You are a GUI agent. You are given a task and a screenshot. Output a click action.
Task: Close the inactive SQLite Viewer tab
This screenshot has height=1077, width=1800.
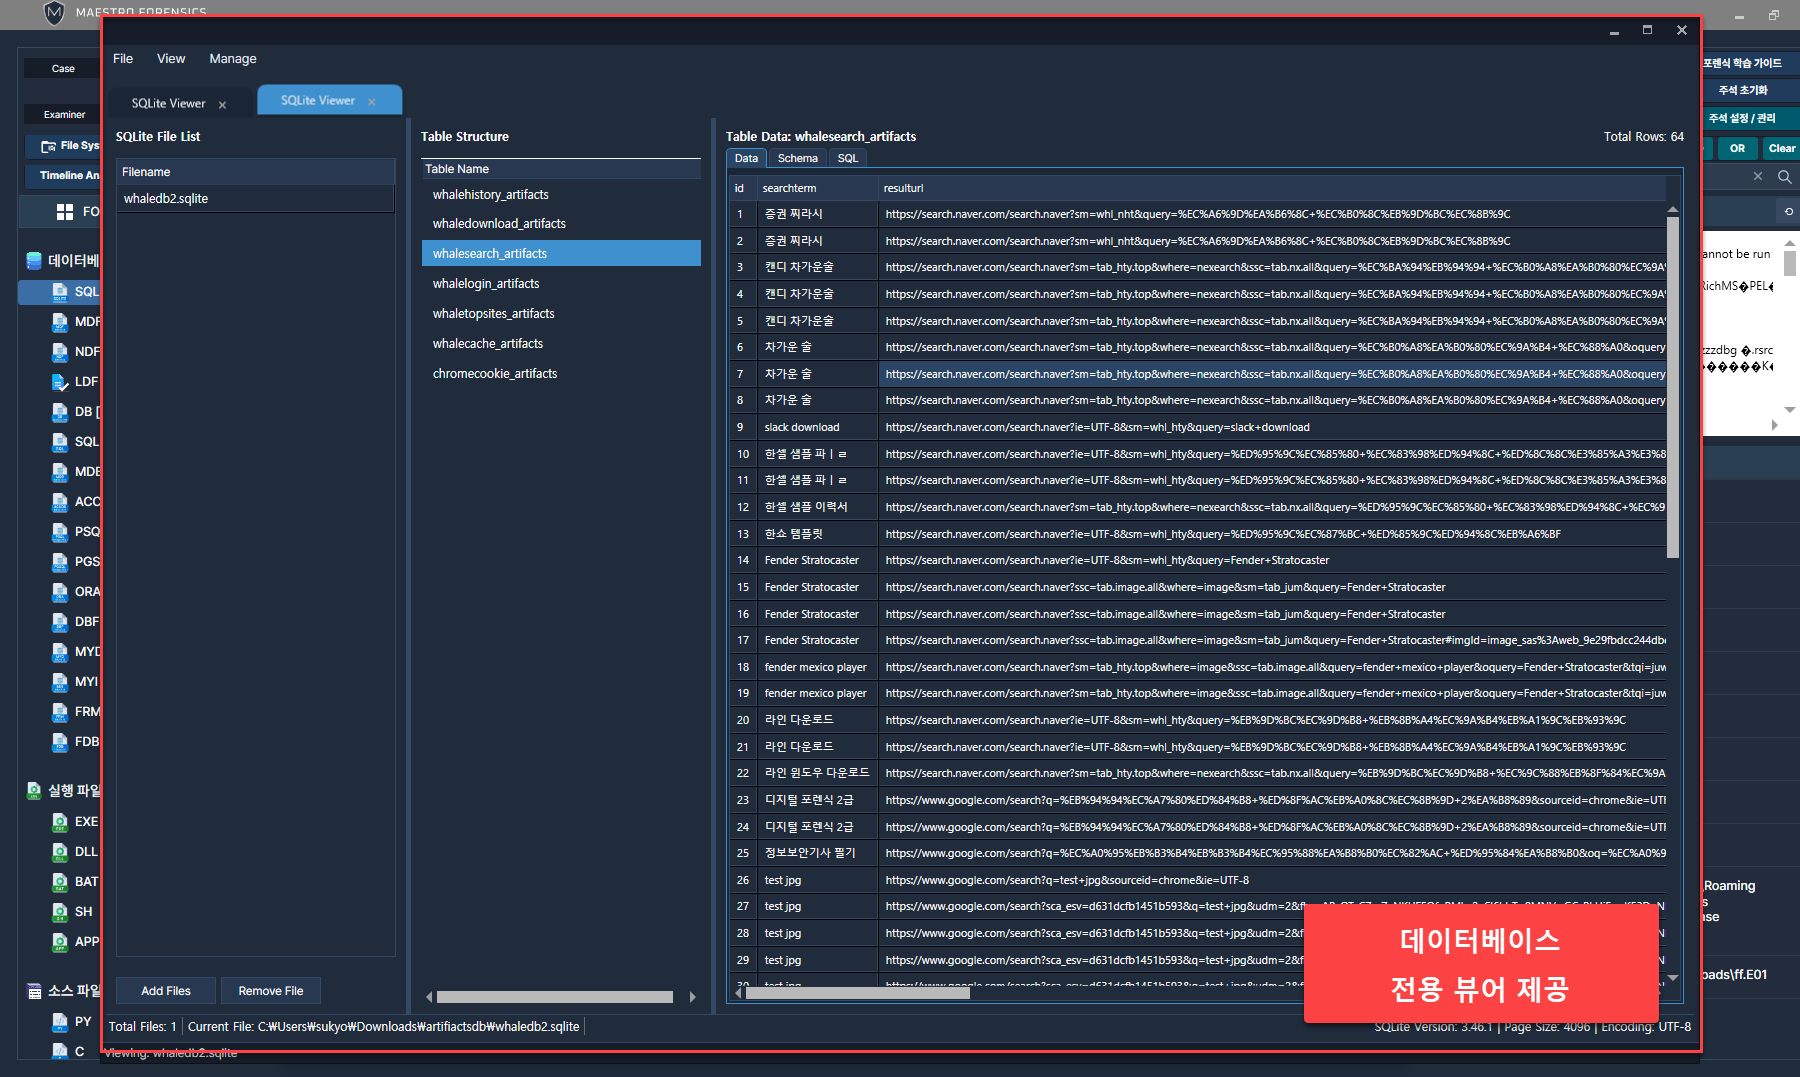tap(222, 105)
